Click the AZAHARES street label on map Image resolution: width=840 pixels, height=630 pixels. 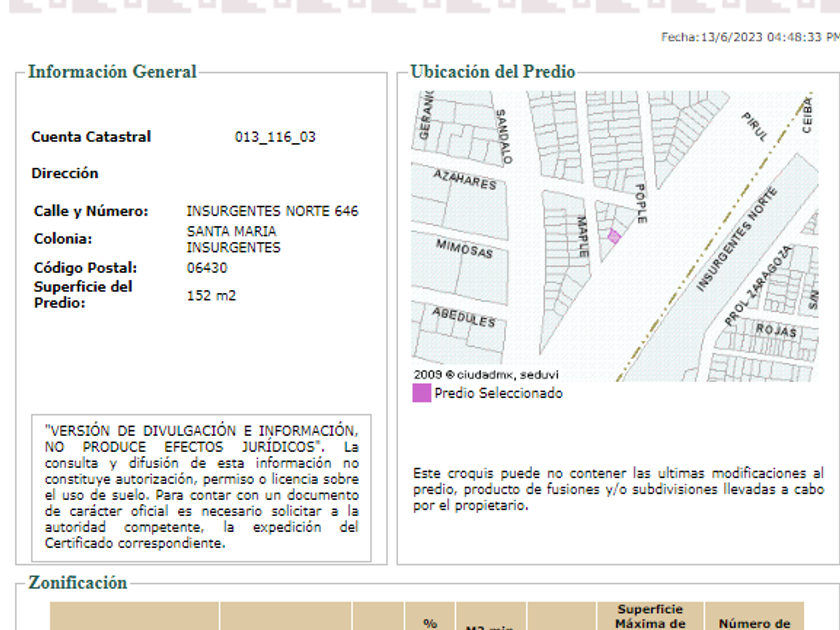(x=465, y=180)
